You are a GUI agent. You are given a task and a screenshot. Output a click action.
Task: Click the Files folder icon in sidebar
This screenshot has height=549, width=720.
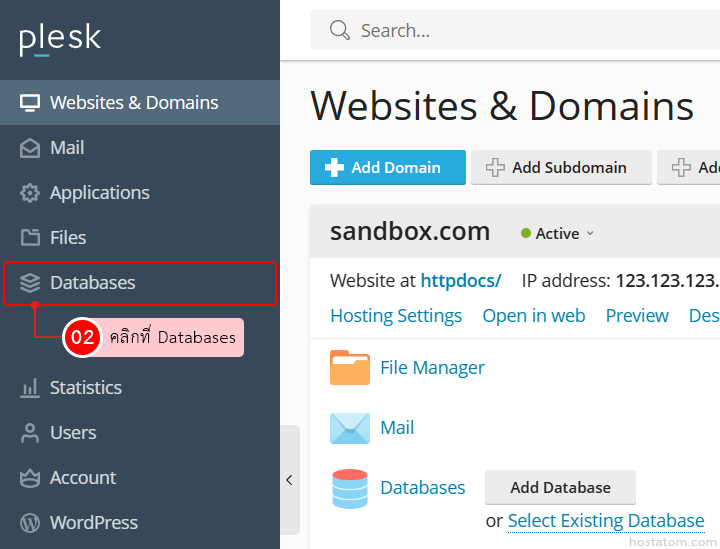pos(30,238)
